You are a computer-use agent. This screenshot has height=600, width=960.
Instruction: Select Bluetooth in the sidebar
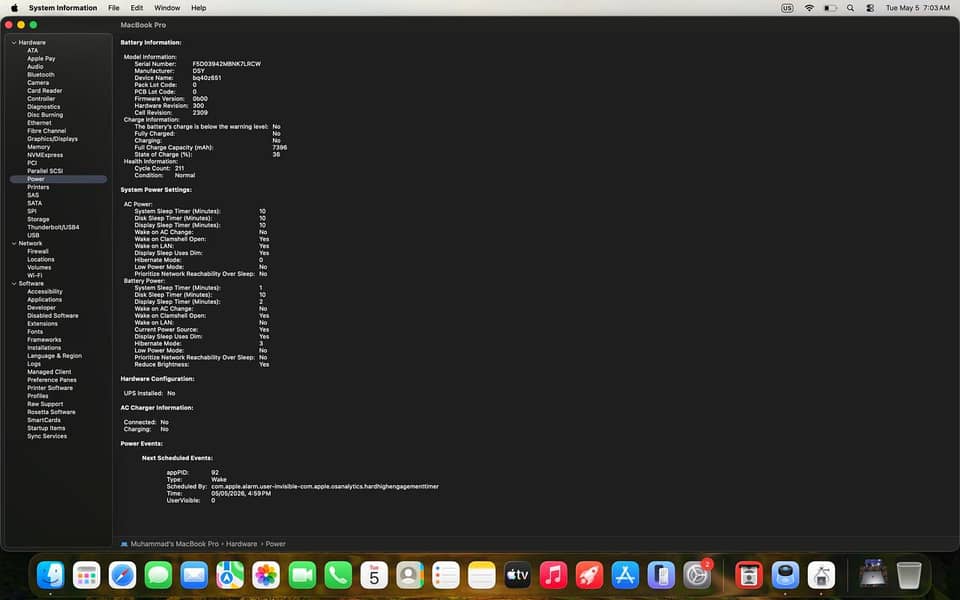tap(41, 75)
